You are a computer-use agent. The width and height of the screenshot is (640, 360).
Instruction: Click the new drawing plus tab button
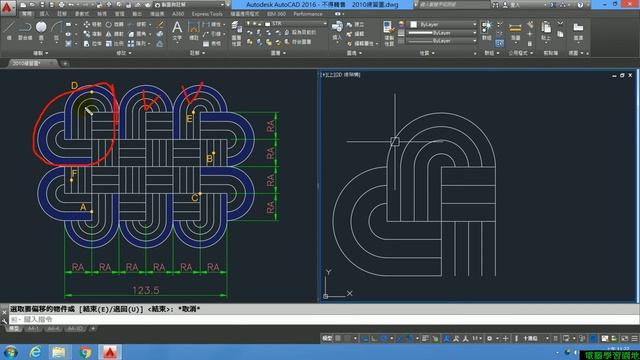65,63
